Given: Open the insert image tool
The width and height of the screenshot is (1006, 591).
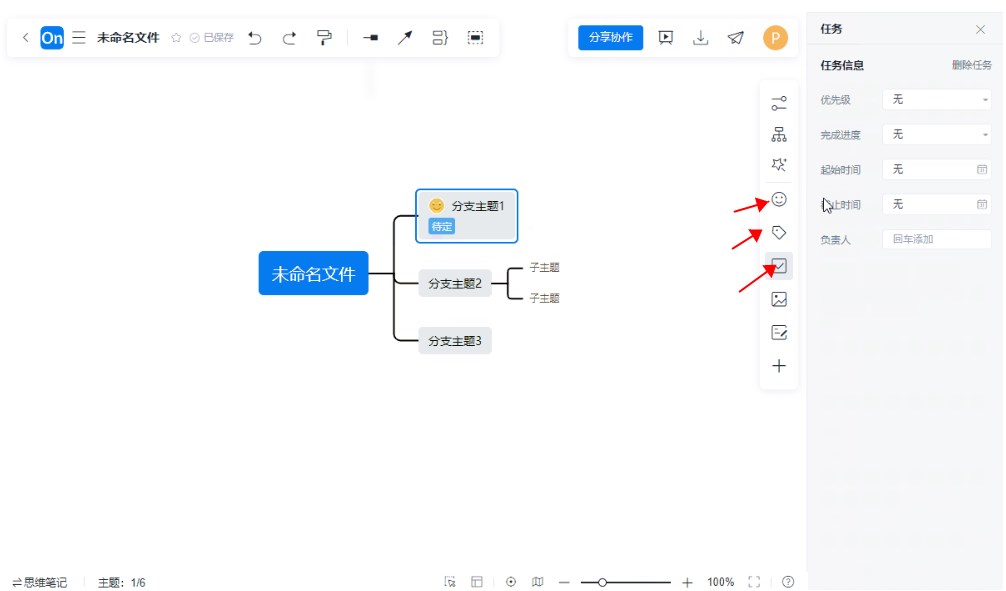Looking at the screenshot, I should (x=779, y=299).
